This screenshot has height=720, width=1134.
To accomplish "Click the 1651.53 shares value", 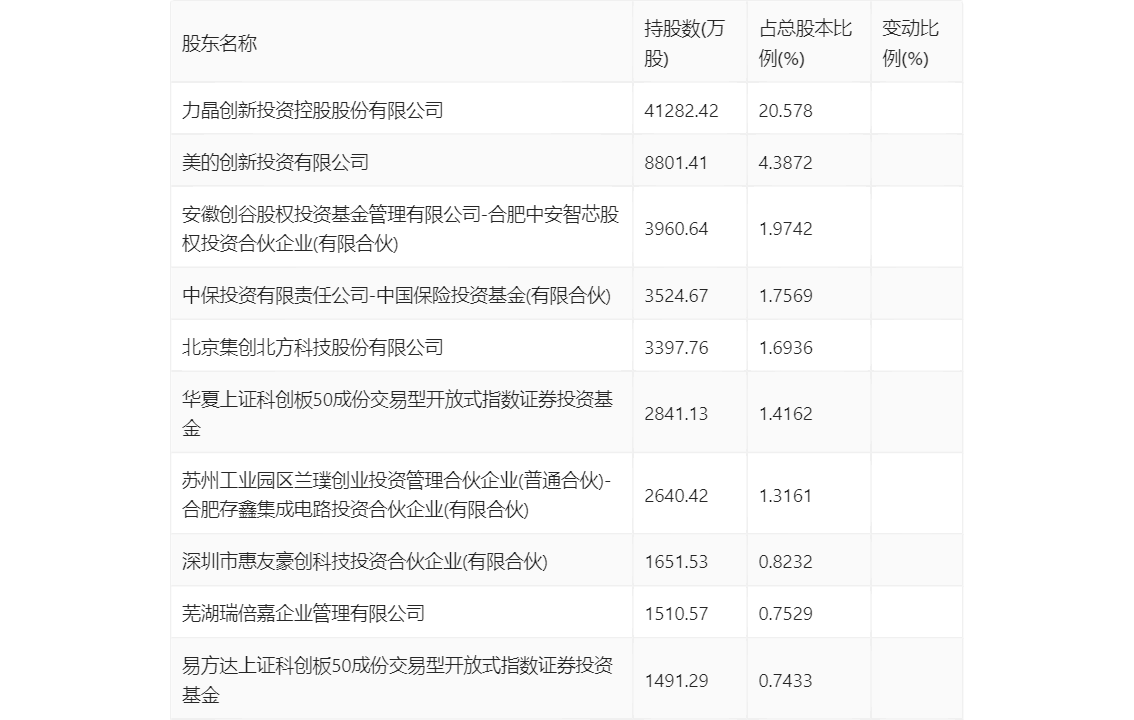I will (x=675, y=562).
